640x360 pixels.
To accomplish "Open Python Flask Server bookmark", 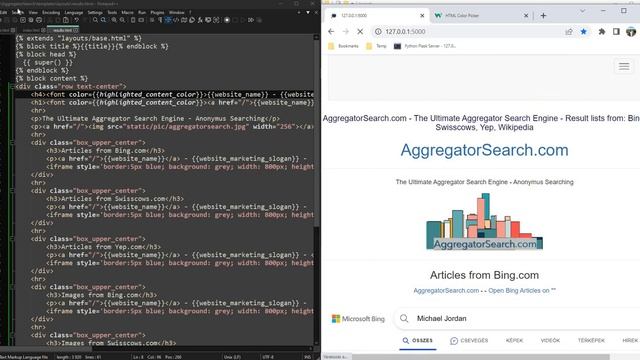I will (x=425, y=46).
